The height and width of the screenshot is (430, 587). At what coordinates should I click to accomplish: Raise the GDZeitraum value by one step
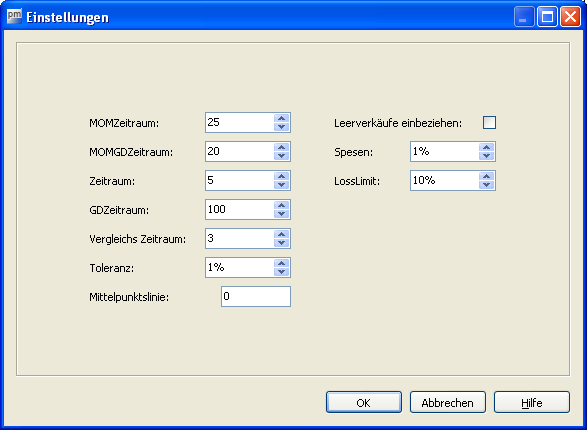(x=282, y=205)
